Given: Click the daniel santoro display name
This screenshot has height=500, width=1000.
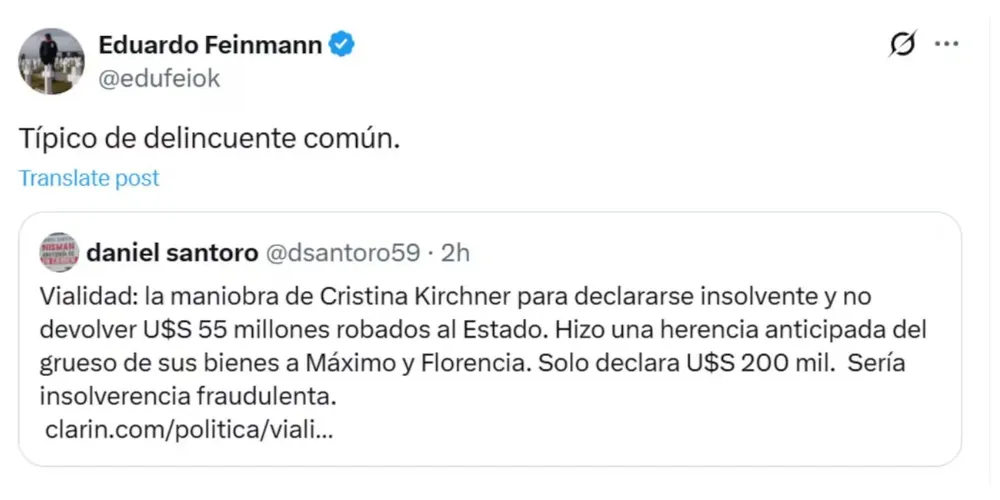Looking at the screenshot, I should tap(170, 252).
